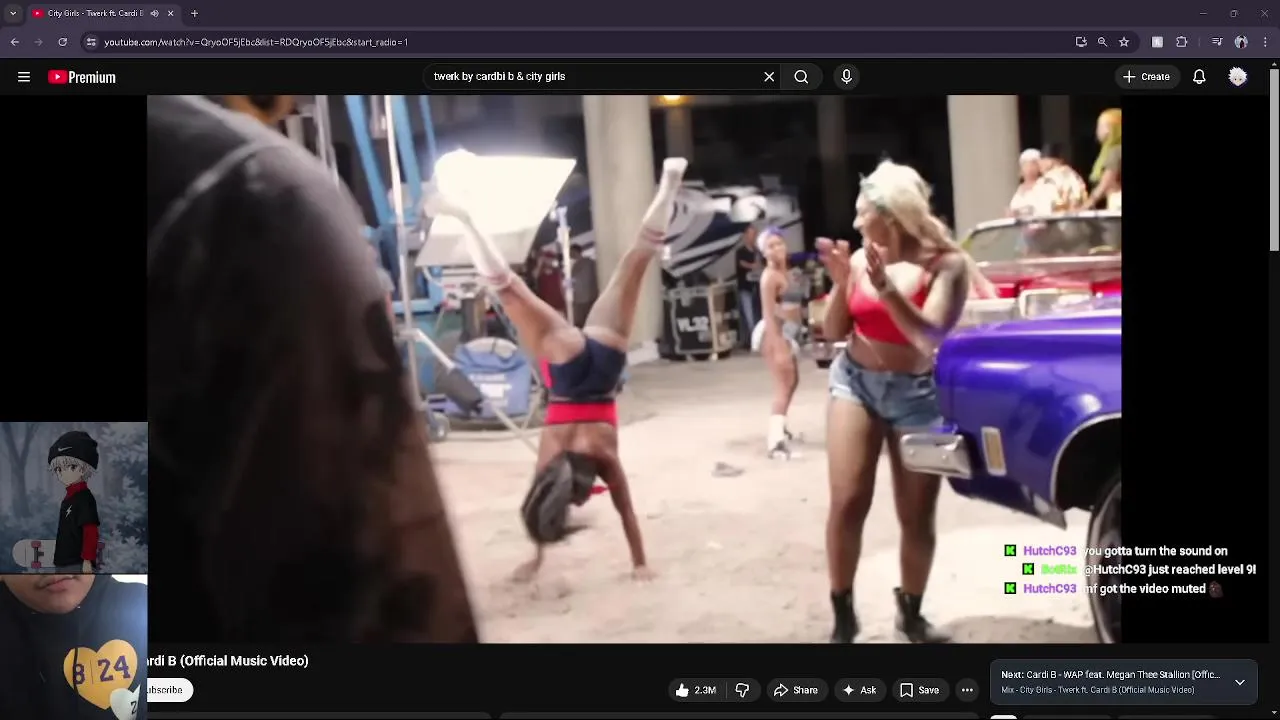
Task: Open browser profile avatar
Action: (x=1241, y=42)
